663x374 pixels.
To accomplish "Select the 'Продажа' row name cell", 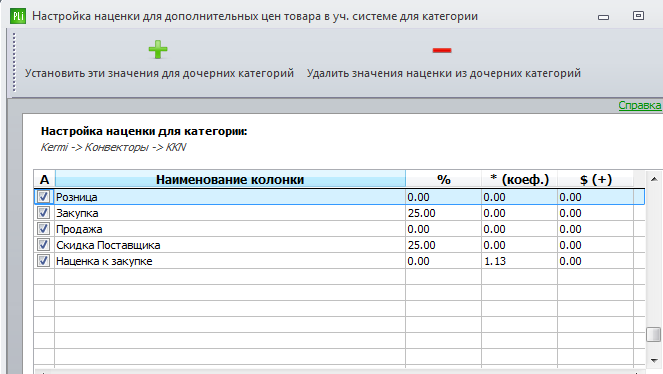I will click(230, 229).
